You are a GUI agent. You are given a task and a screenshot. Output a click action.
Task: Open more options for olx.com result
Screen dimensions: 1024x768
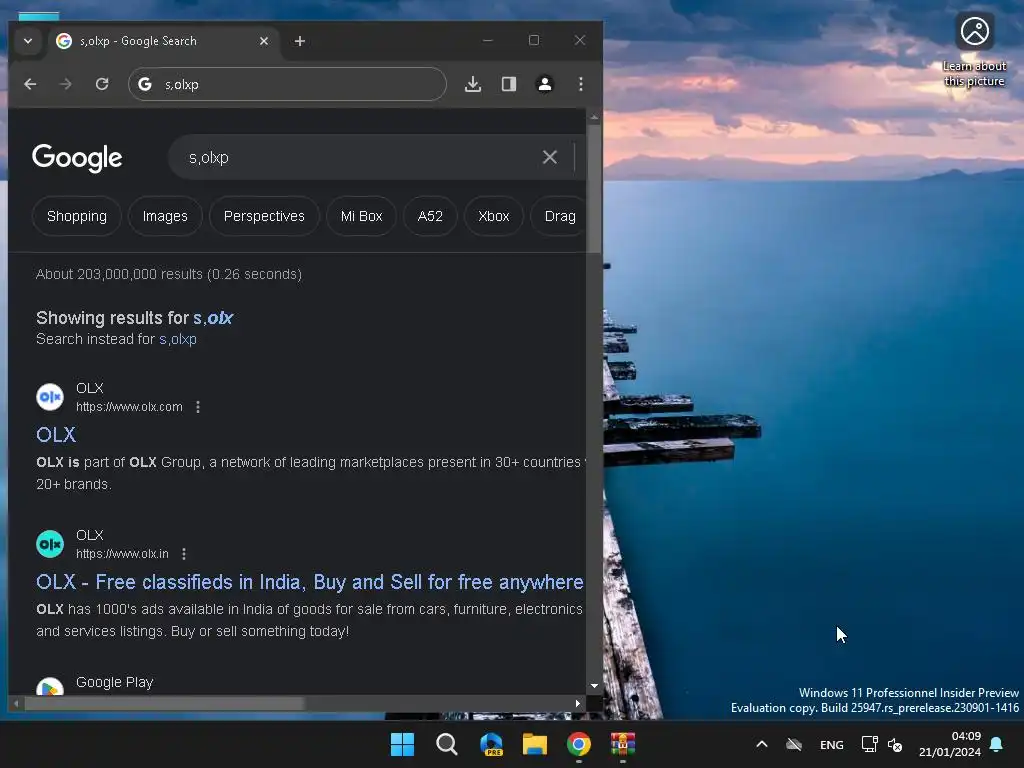coord(198,407)
